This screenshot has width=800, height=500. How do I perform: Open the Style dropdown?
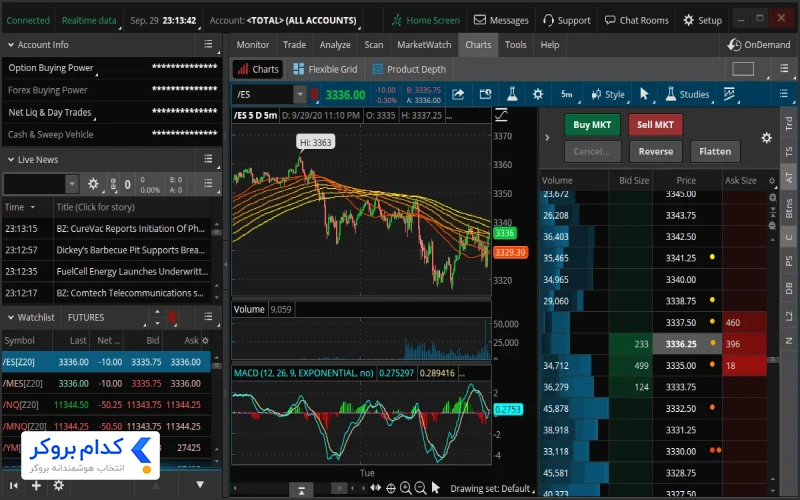pos(609,94)
